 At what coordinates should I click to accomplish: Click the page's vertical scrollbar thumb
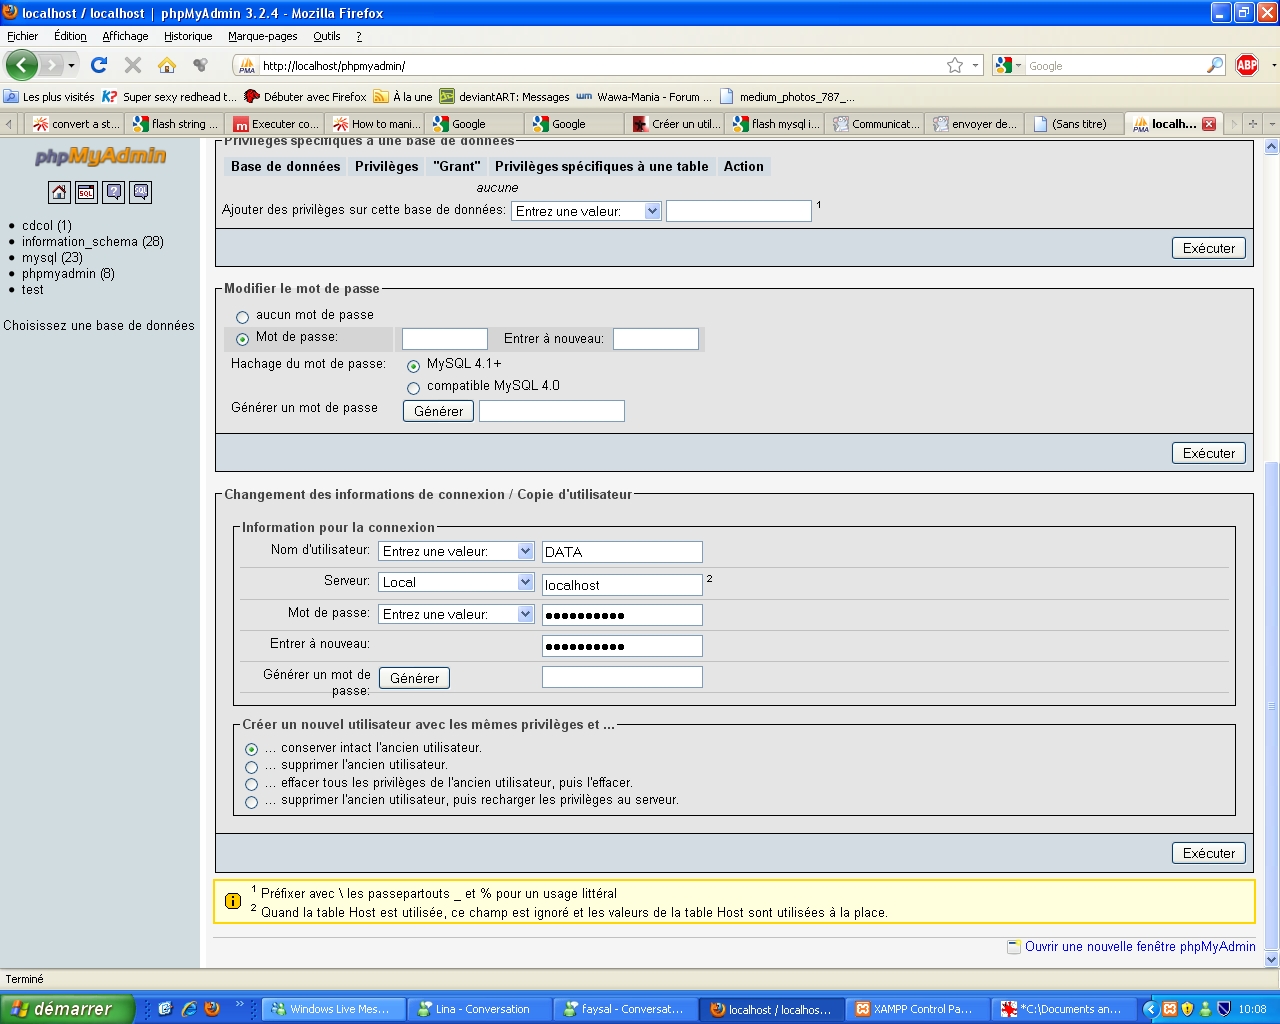1272,700
